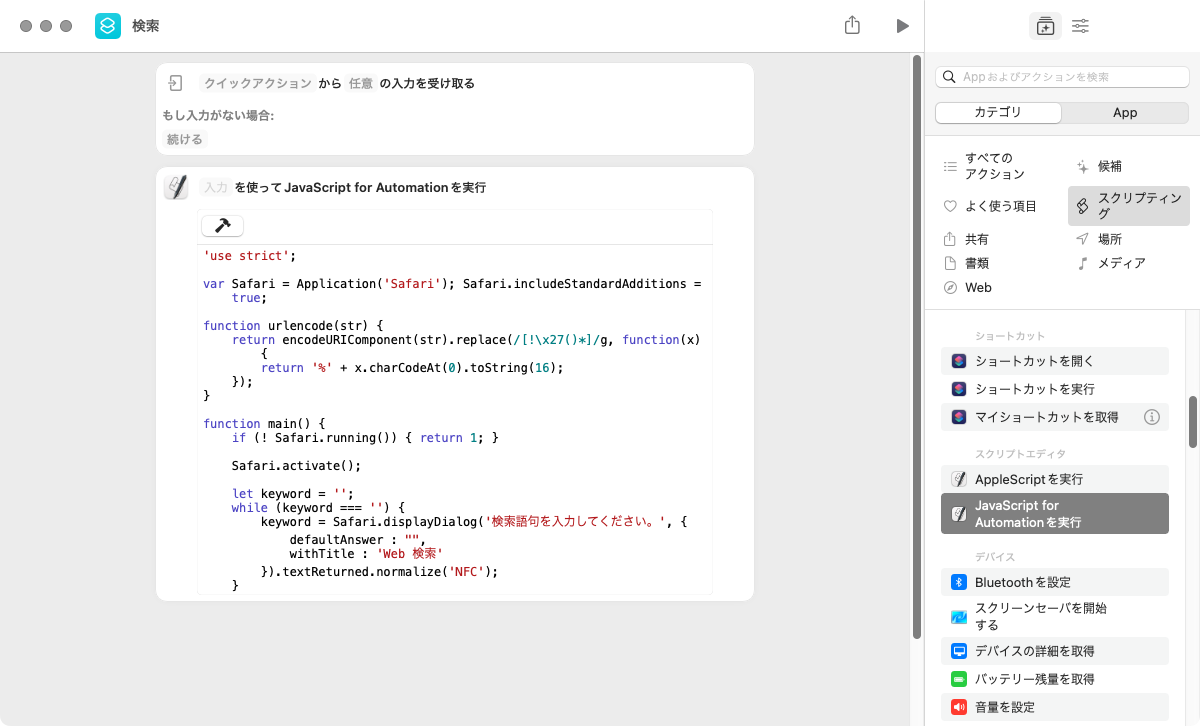
Task: Click the Shortcuts app icon beside title
Action: [x=108, y=26]
